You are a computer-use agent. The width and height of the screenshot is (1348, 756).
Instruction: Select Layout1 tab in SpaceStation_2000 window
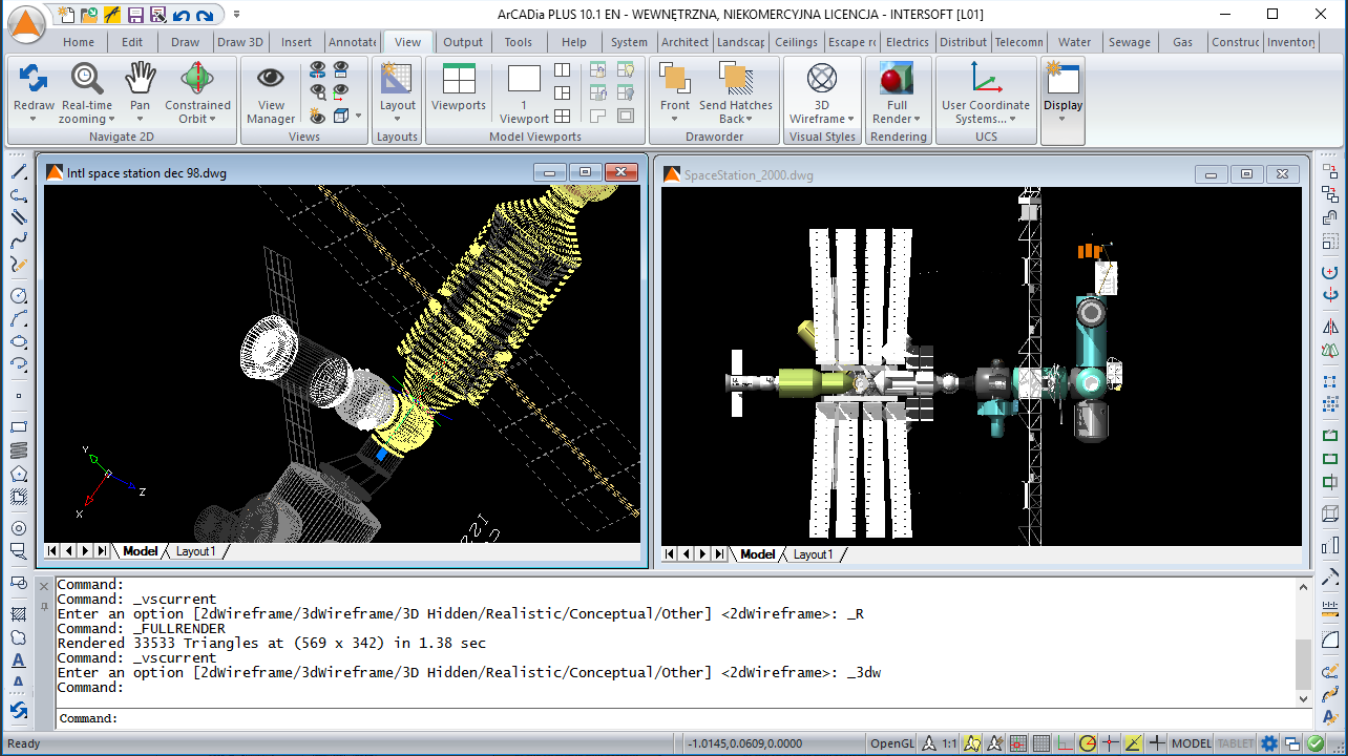click(x=812, y=554)
